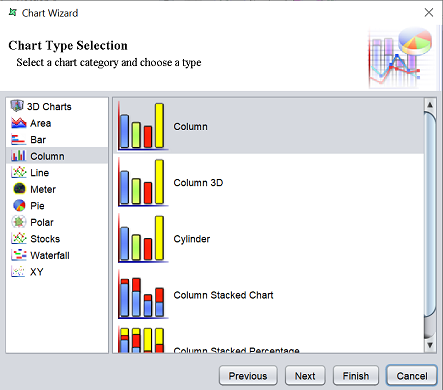Select the Polar chart icon
Viewport: 443px width, 390px height.
coord(19,222)
